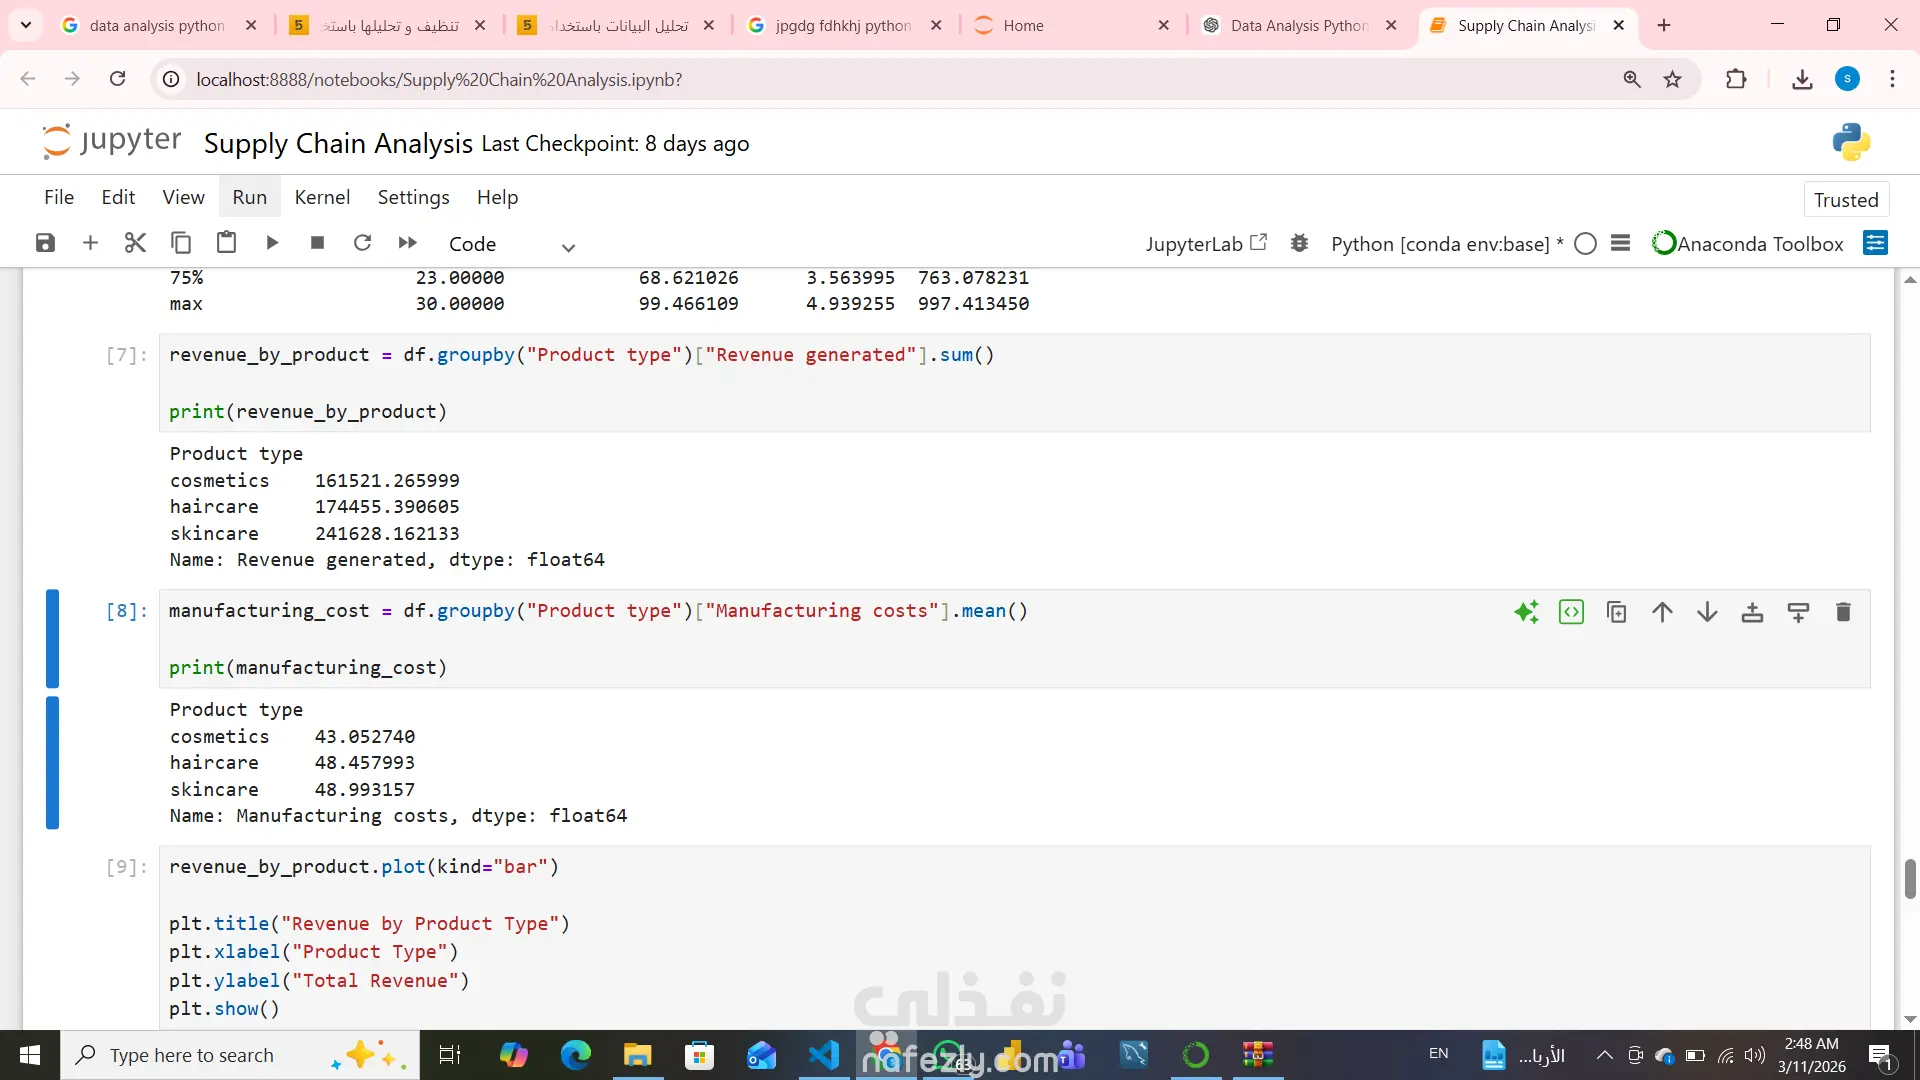Click into the code of cell 7

click(1014, 383)
